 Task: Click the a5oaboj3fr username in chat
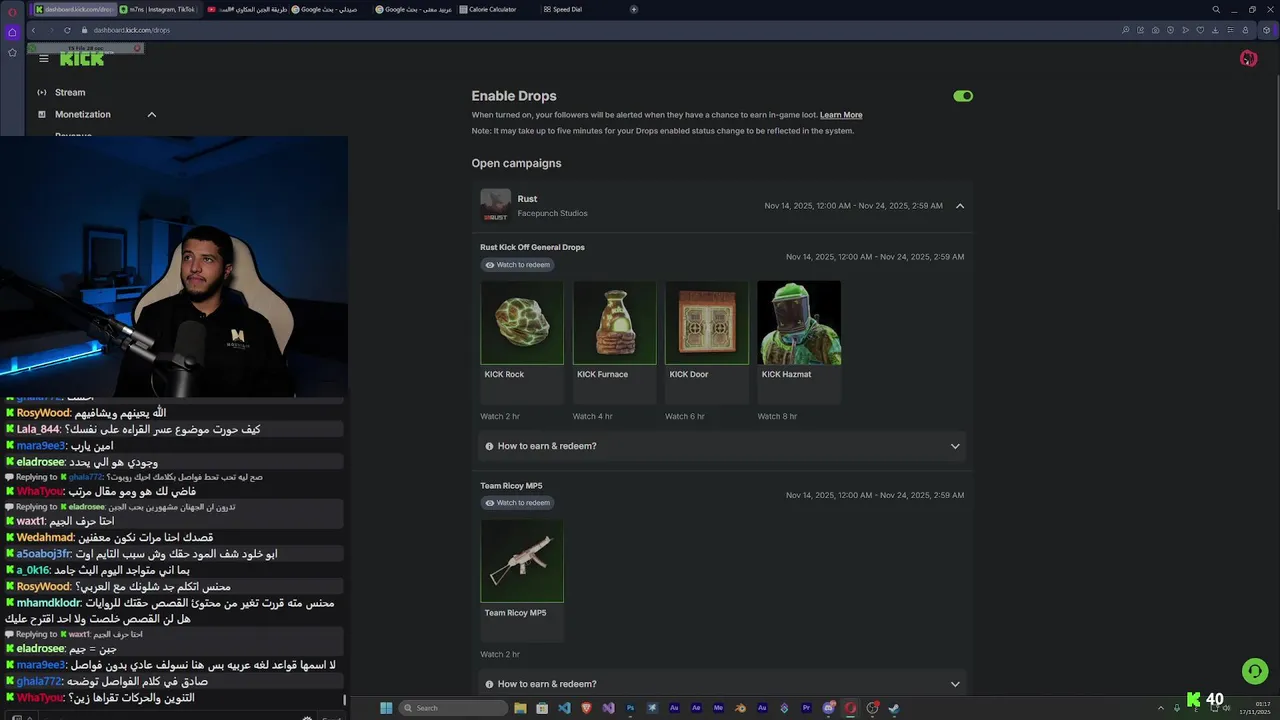[44, 553]
